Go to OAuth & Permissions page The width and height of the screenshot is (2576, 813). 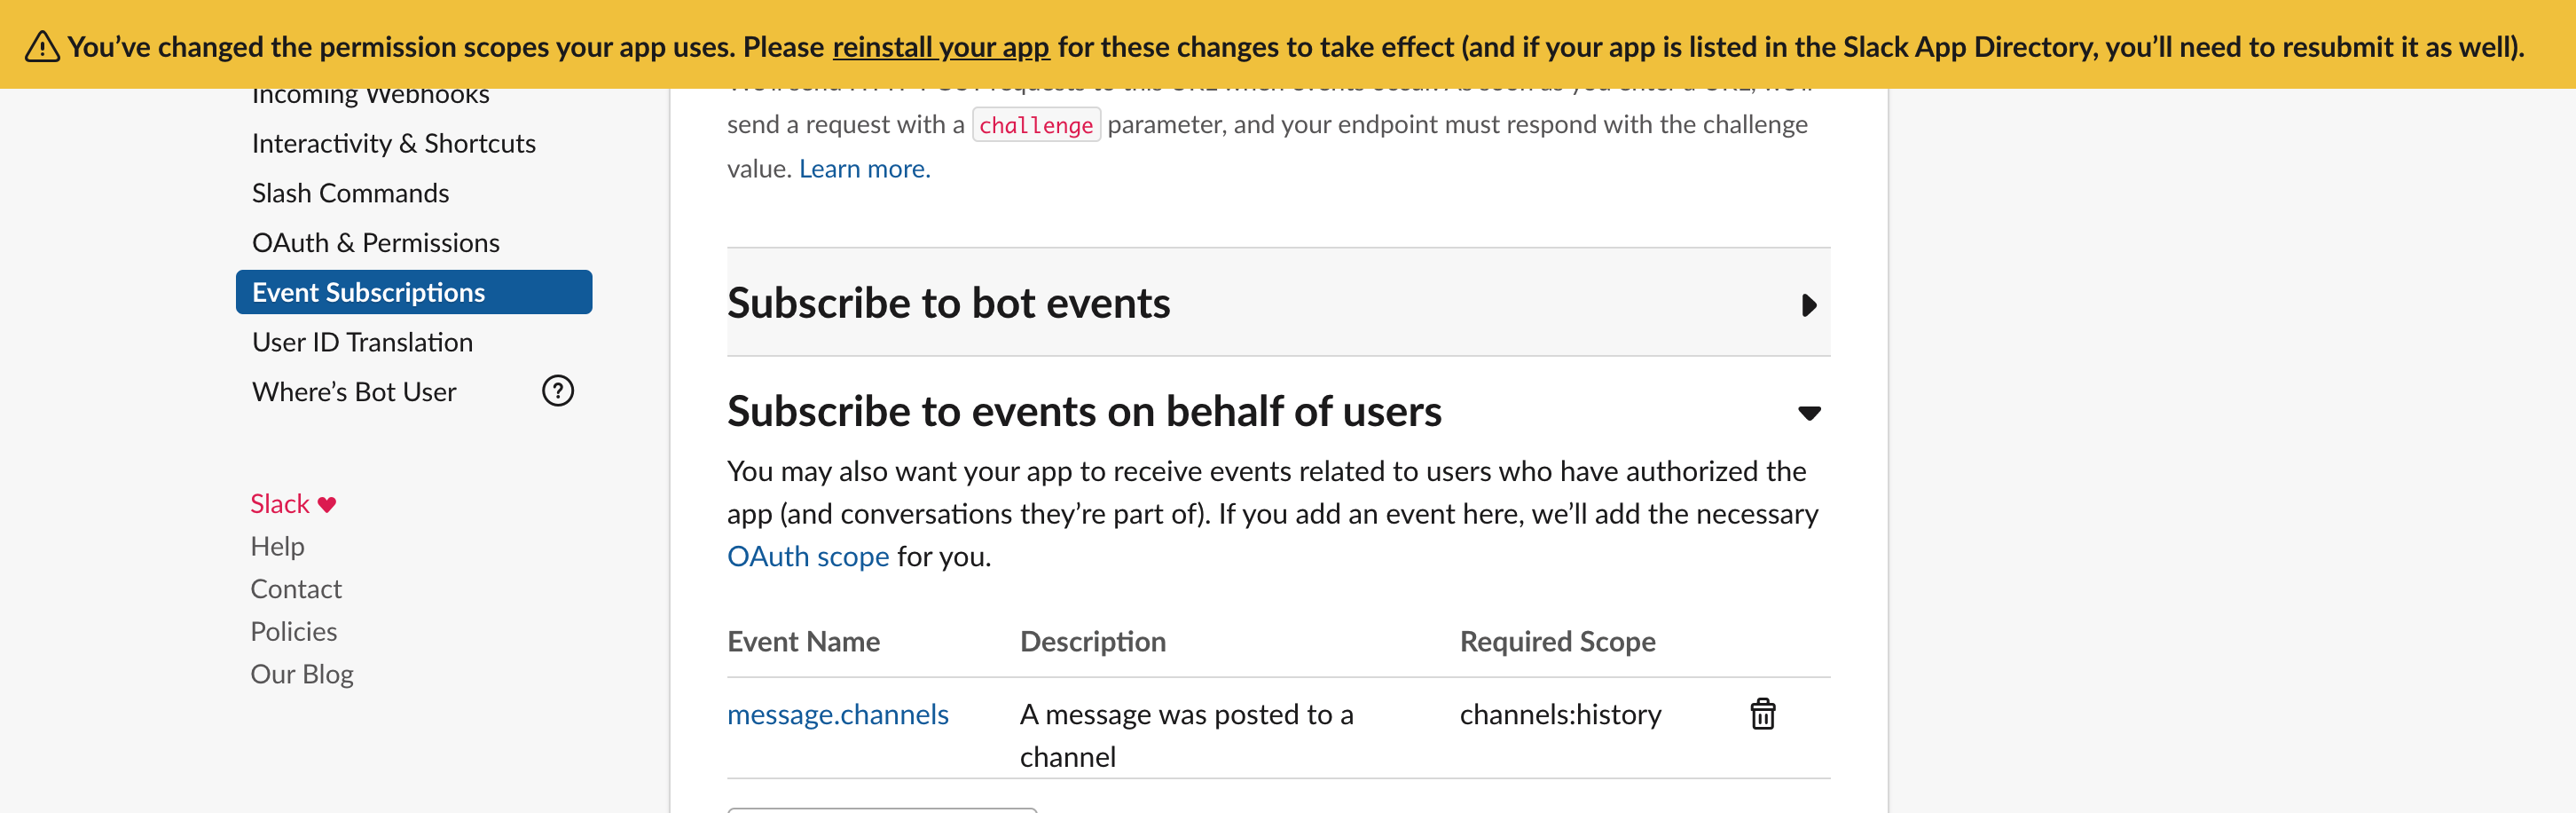click(375, 243)
